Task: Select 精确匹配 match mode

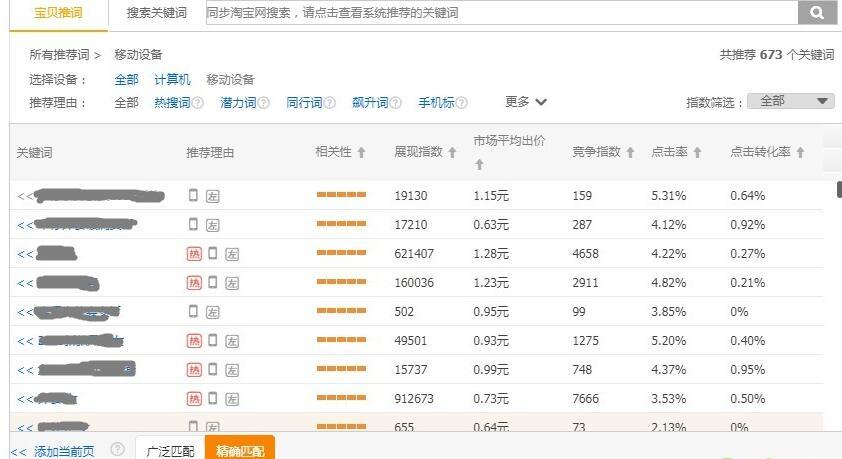Action: click(240, 450)
